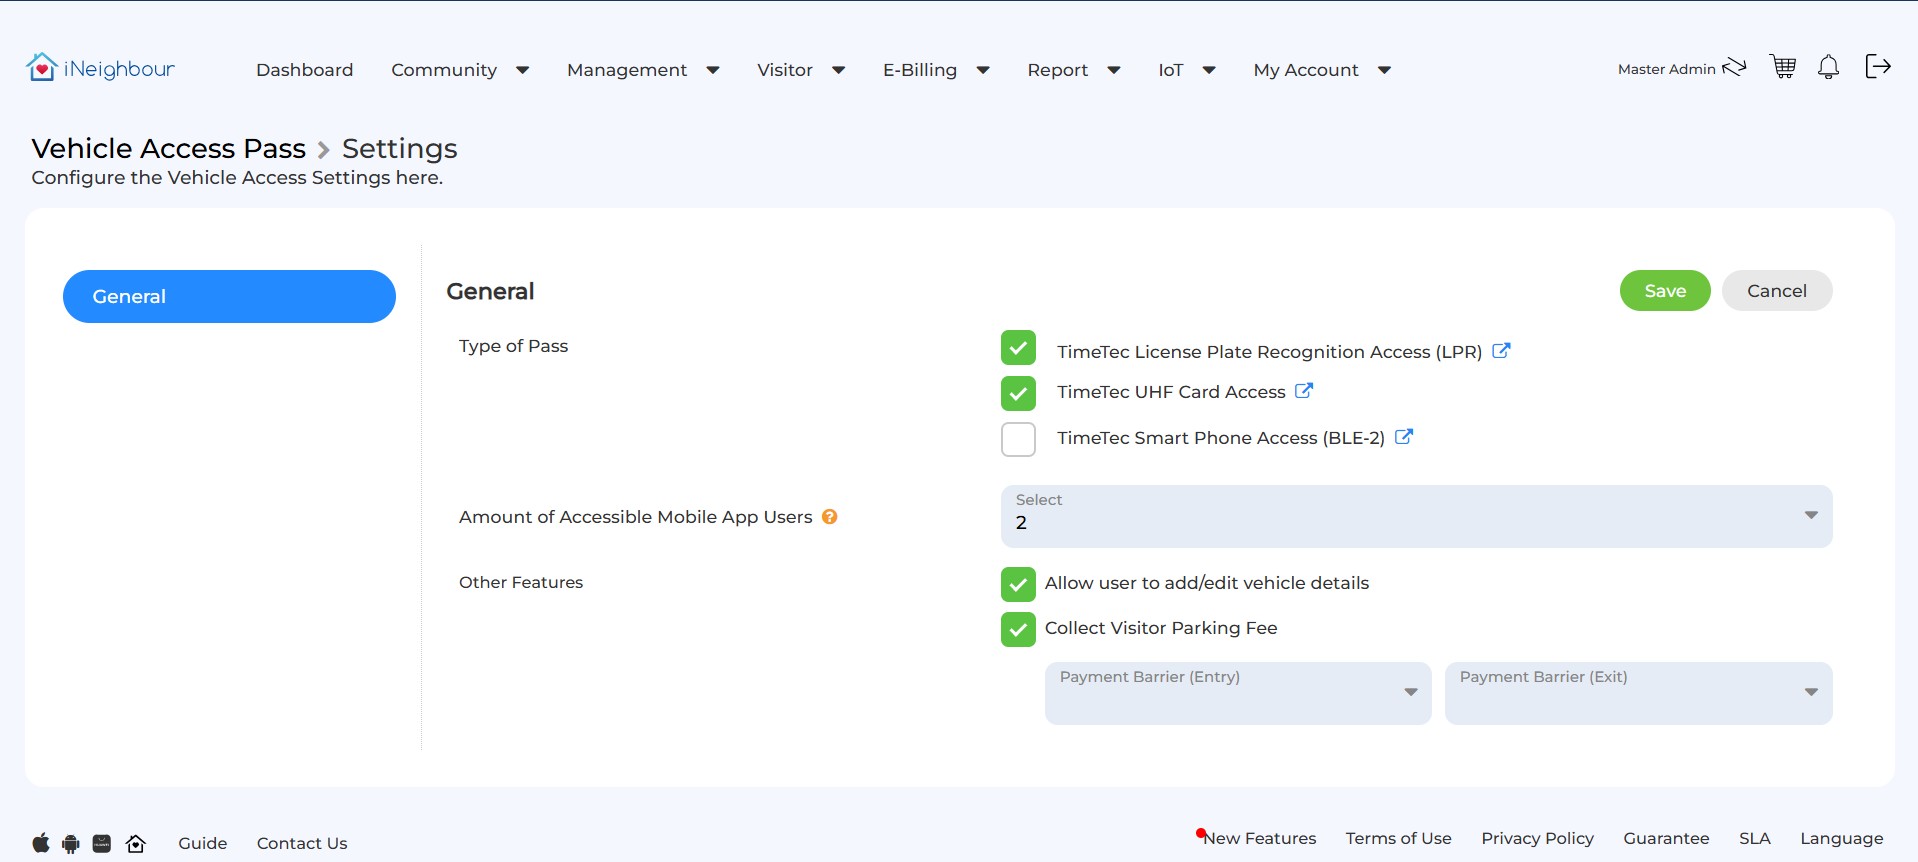Click the Save button
Image resolution: width=1918 pixels, height=862 pixels.
(1665, 291)
